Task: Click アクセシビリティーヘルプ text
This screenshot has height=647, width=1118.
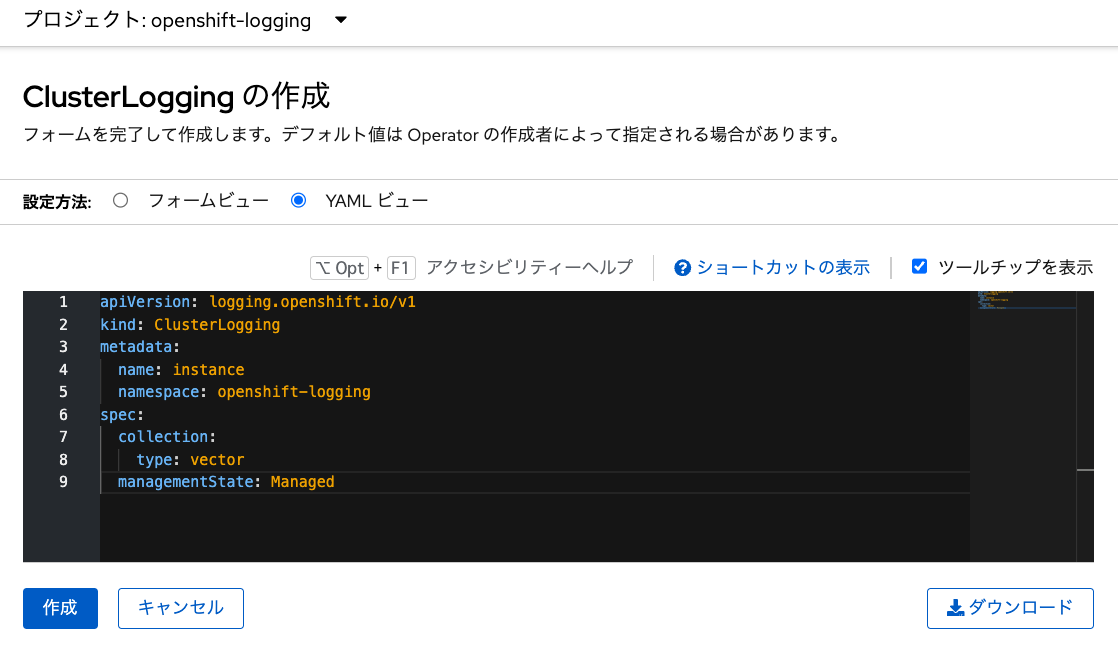Action: (x=529, y=268)
